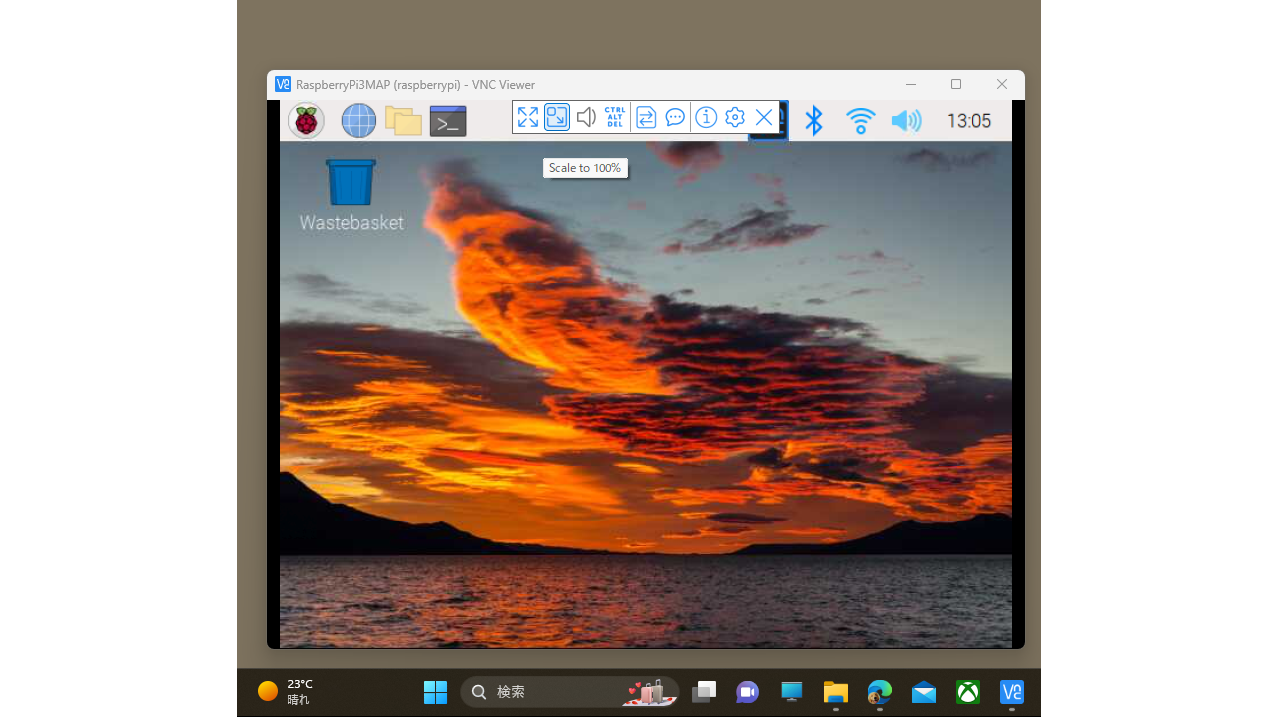1280x720 pixels.
Task: Open the Raspberry Pi application menu
Action: 306,121
